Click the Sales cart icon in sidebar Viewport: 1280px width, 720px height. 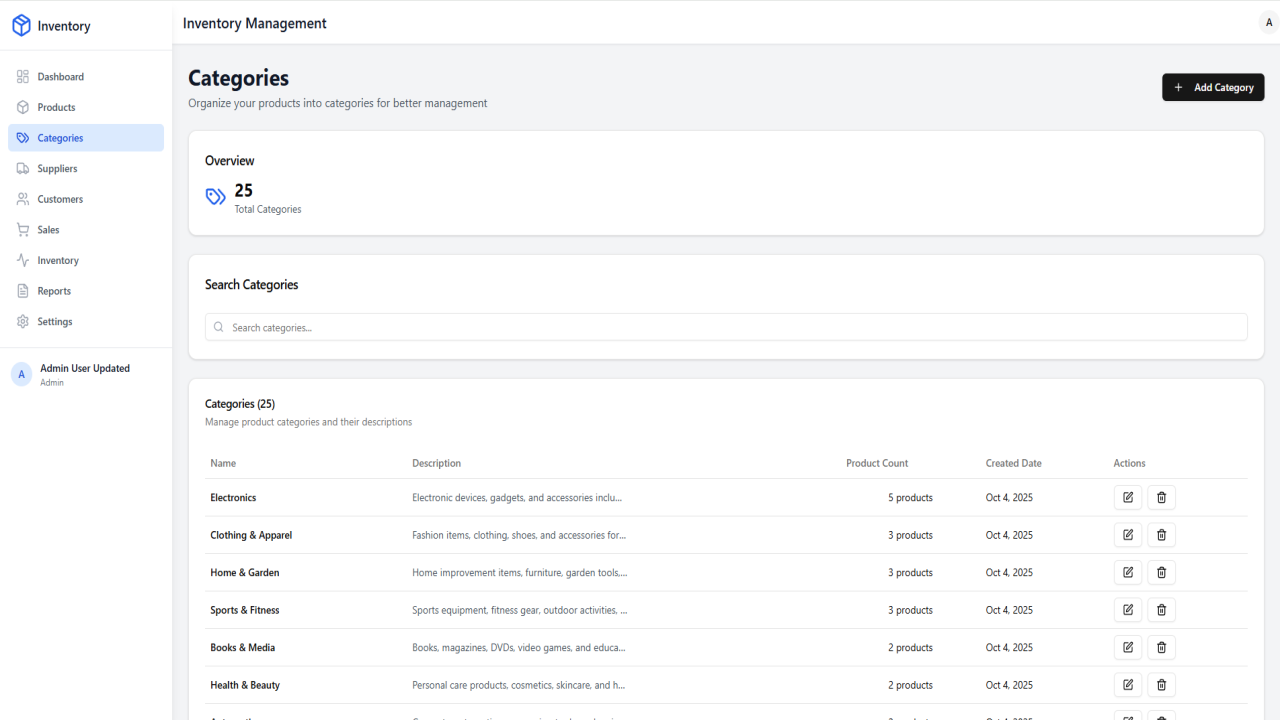(x=23, y=230)
